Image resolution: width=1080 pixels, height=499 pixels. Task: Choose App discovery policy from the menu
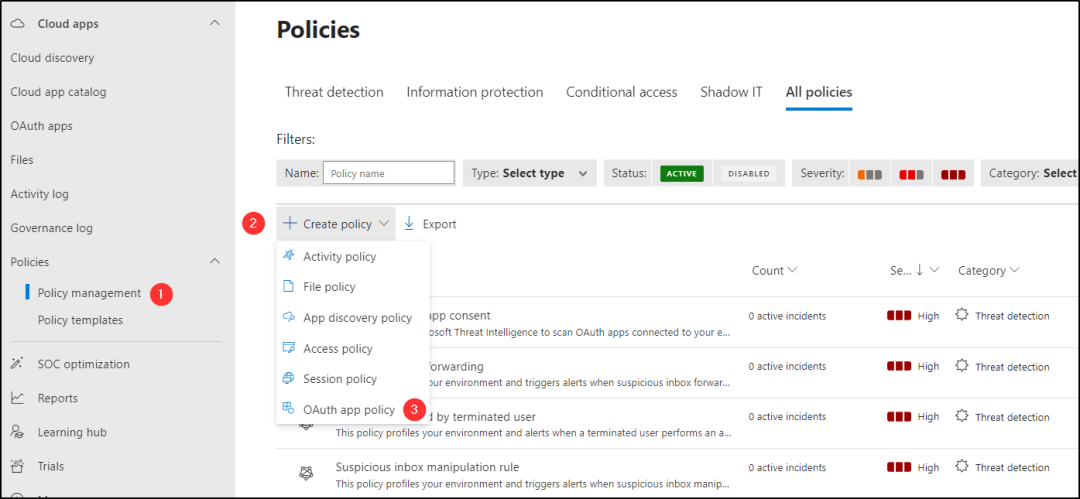(x=353, y=318)
